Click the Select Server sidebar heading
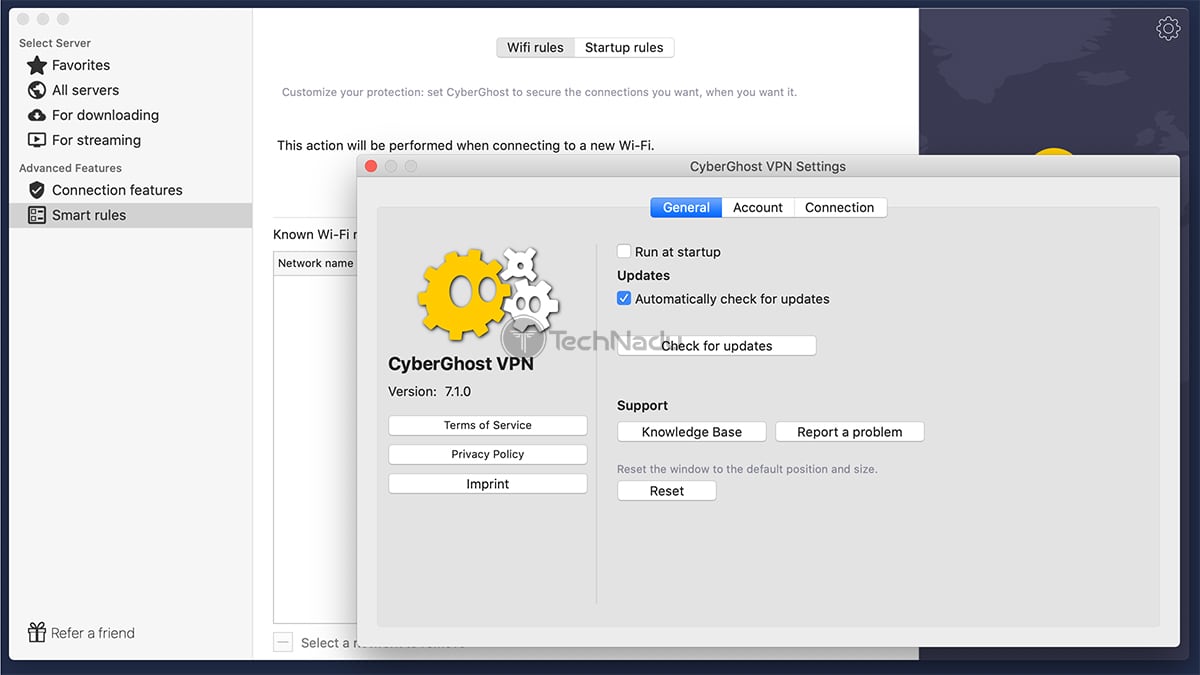 [x=55, y=43]
